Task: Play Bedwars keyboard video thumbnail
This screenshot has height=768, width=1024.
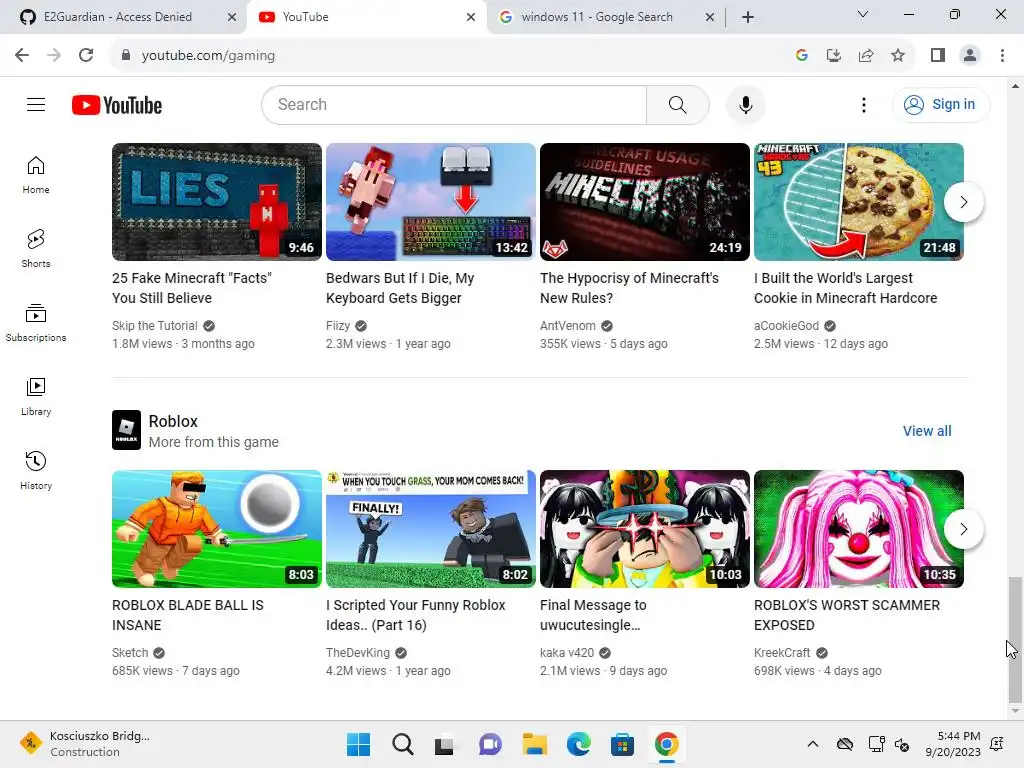Action: point(431,202)
